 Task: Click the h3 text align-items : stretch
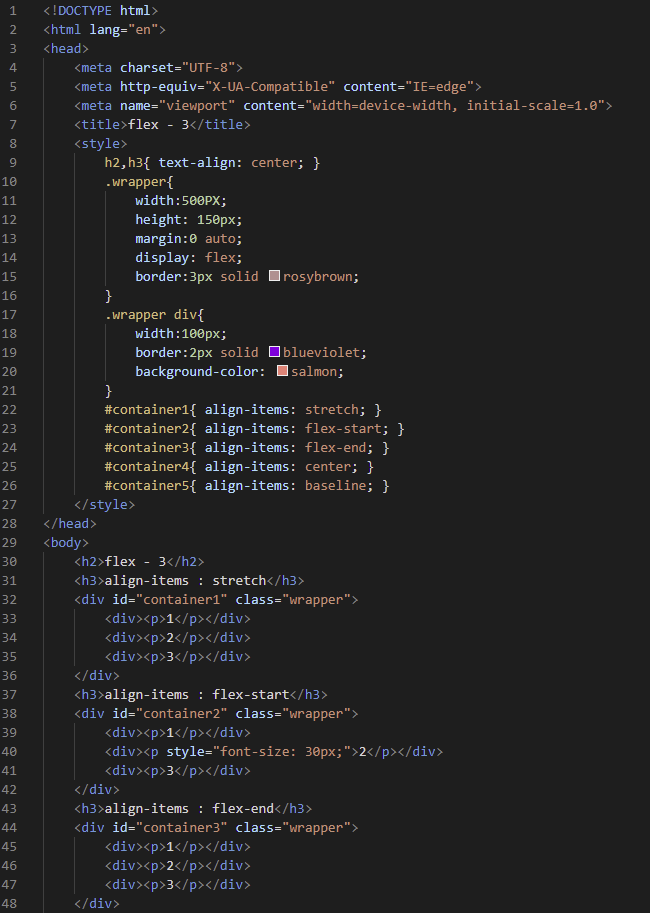coord(185,581)
